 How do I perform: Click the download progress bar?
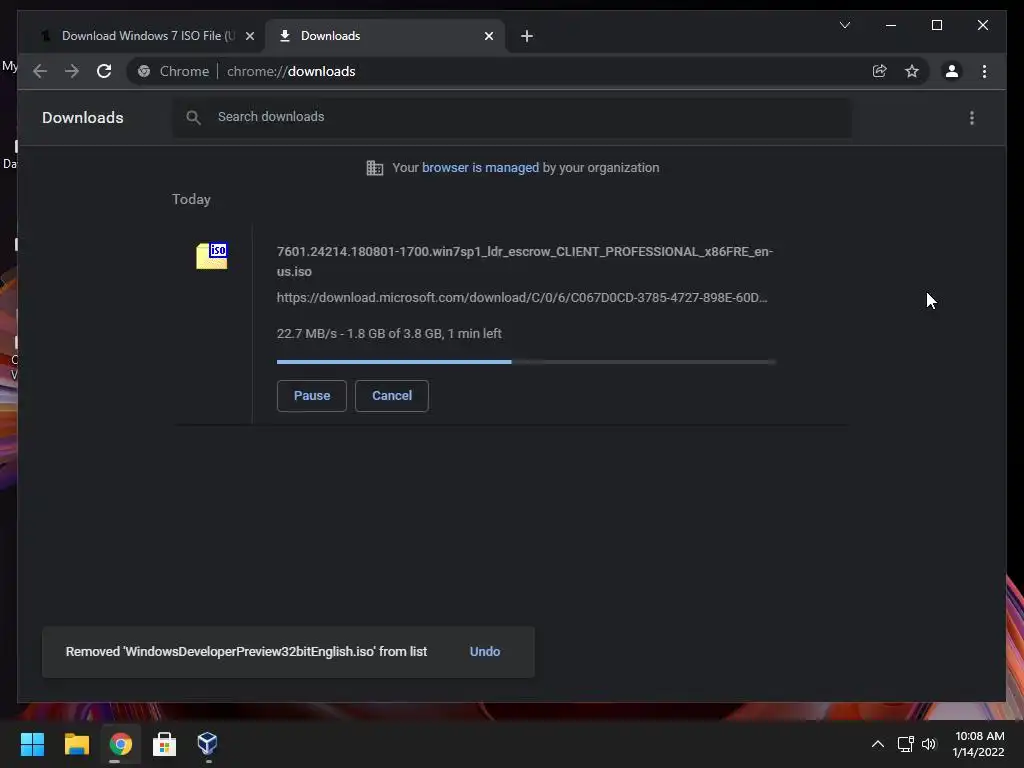(526, 362)
